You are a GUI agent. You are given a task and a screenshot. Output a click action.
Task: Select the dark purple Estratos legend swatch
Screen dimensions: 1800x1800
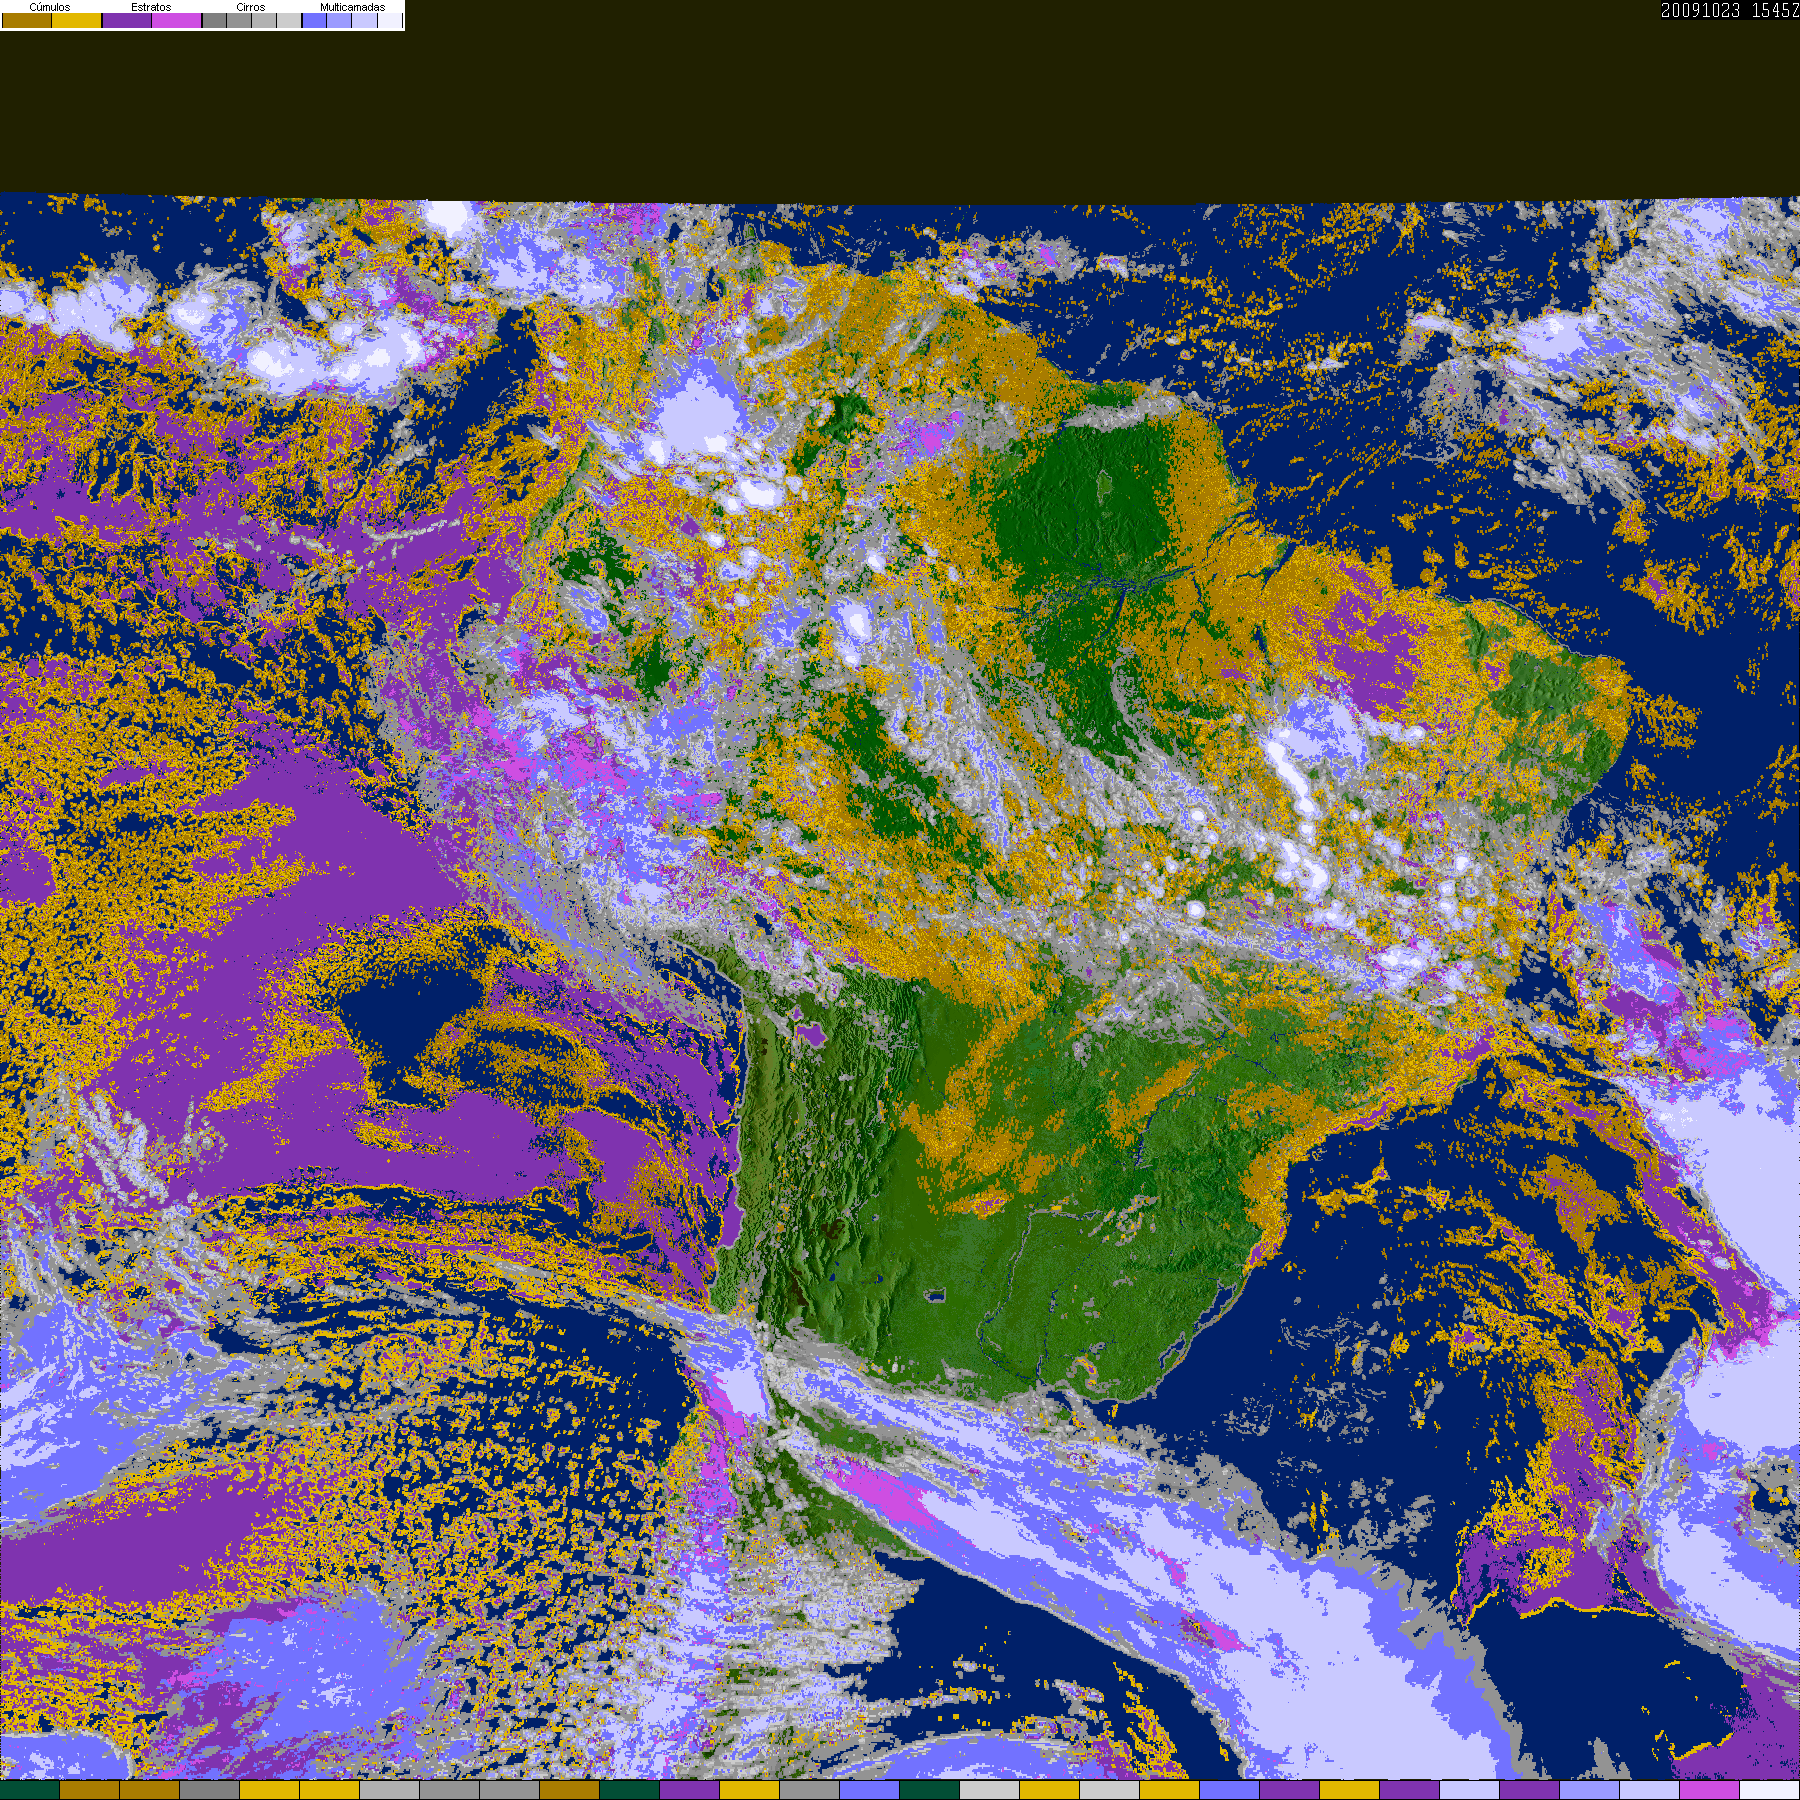click(x=127, y=20)
